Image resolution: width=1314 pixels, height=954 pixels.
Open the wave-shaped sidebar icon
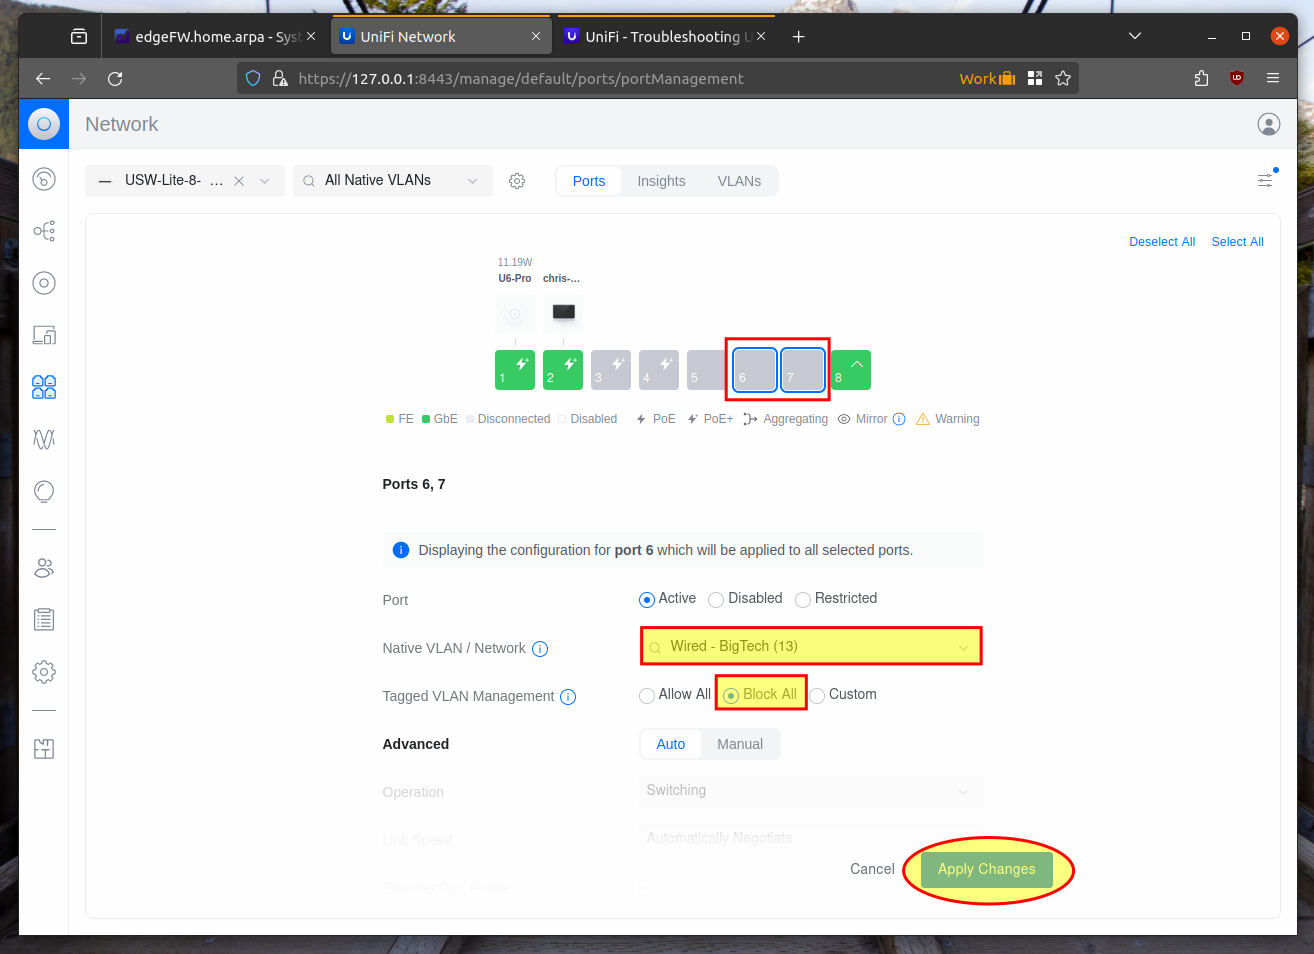tap(44, 439)
